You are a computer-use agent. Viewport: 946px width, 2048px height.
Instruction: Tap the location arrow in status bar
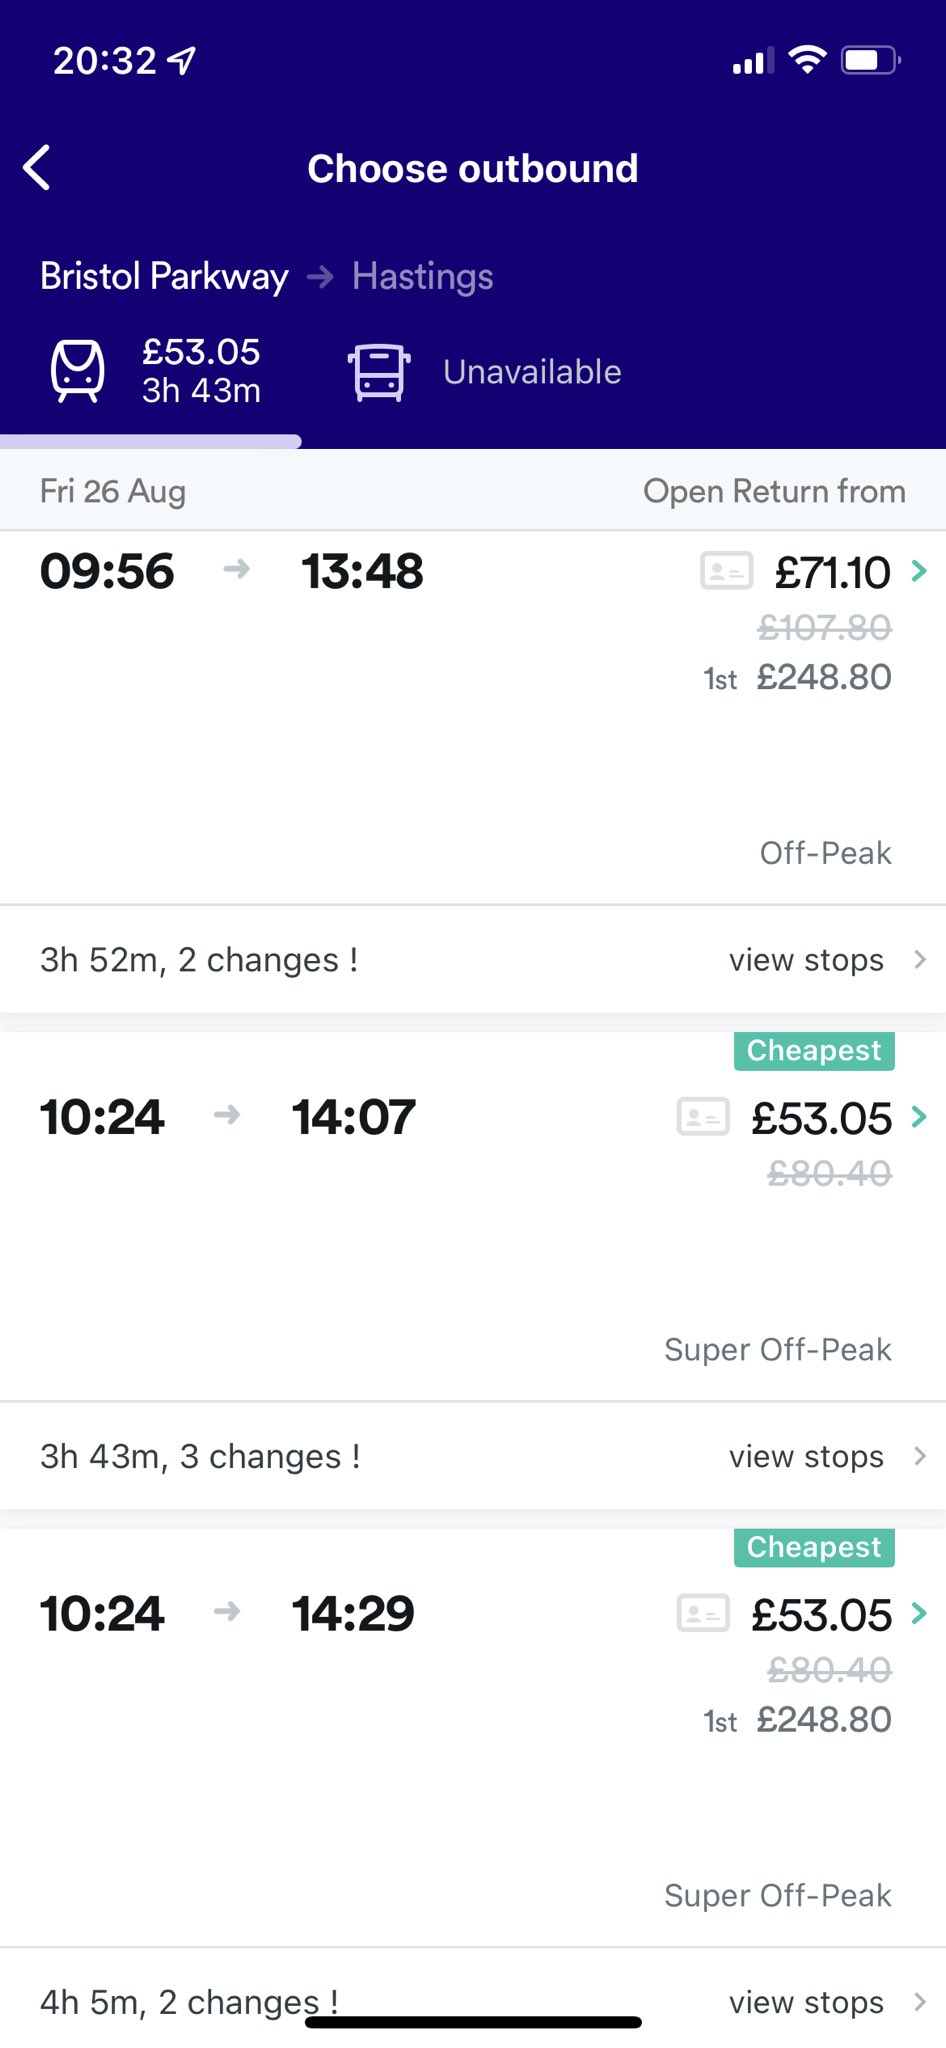pyautogui.click(x=182, y=61)
